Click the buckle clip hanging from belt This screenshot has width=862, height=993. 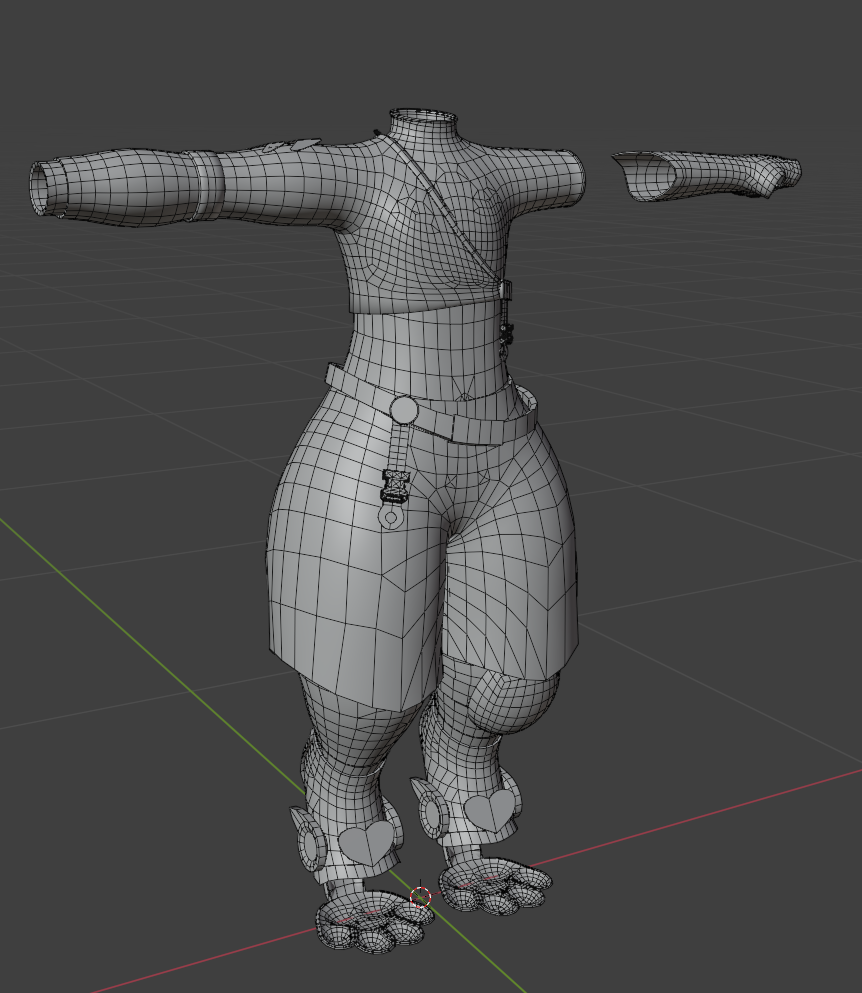pos(397,485)
